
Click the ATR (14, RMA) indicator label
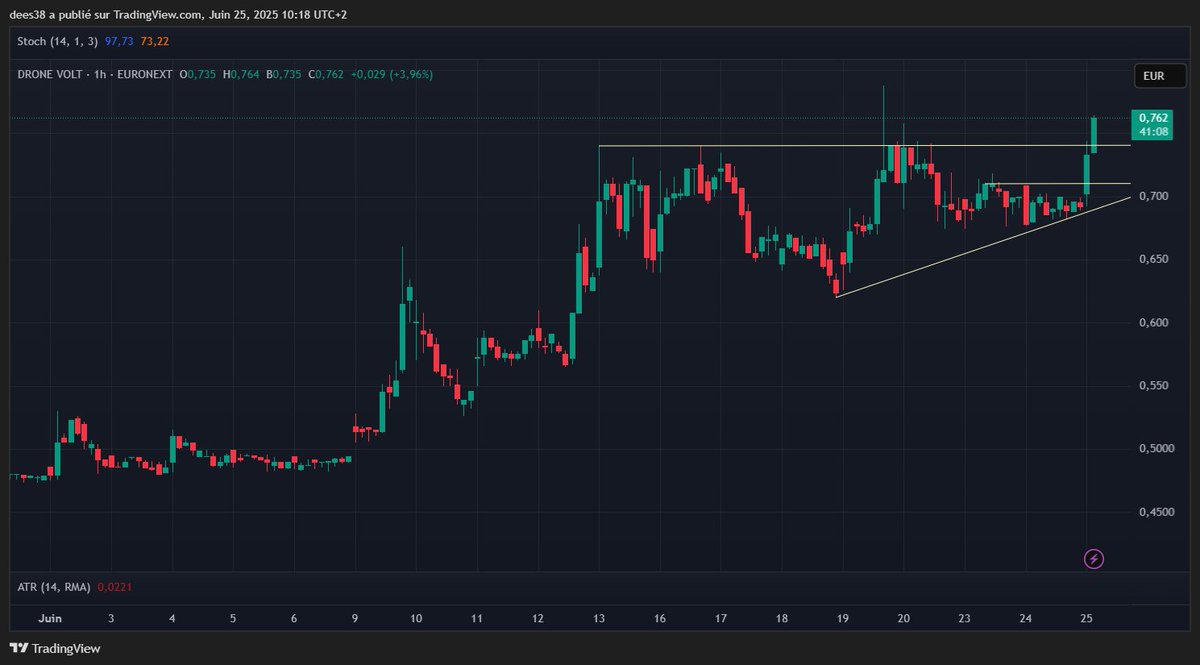52,587
